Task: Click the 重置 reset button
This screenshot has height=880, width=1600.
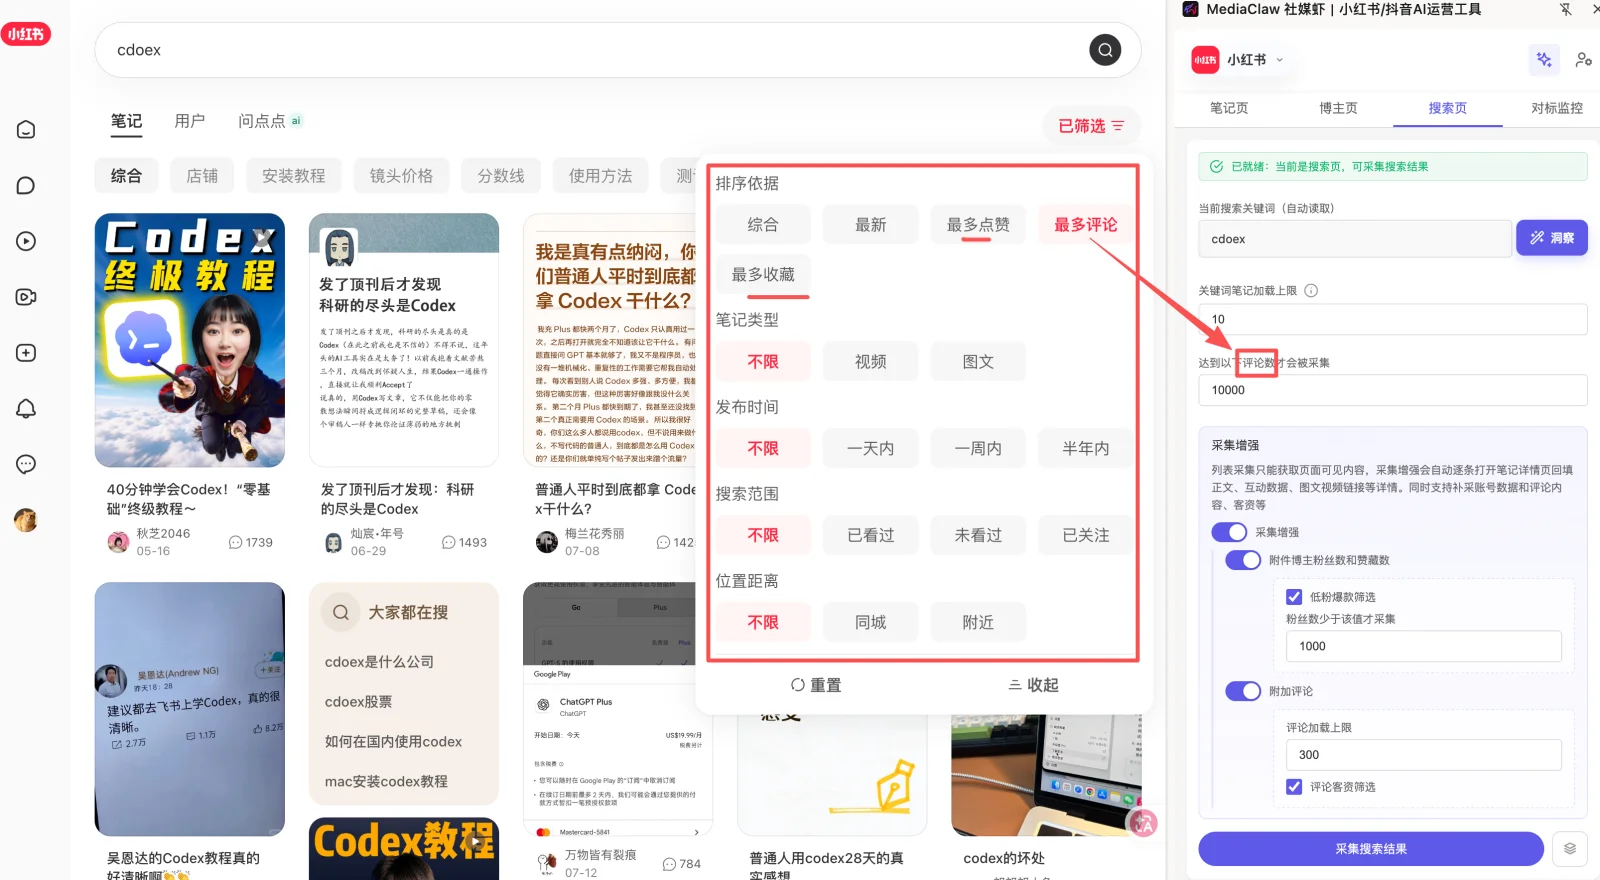Action: (x=816, y=685)
